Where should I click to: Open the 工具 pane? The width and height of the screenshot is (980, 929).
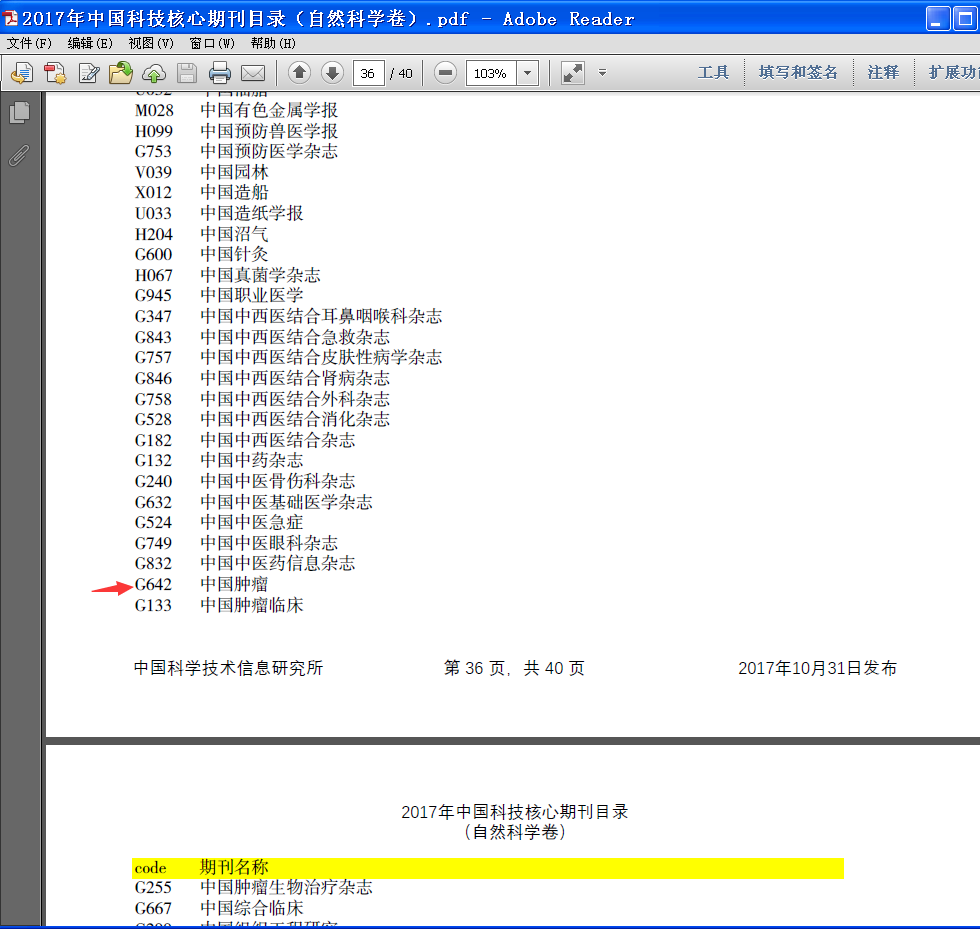(713, 73)
